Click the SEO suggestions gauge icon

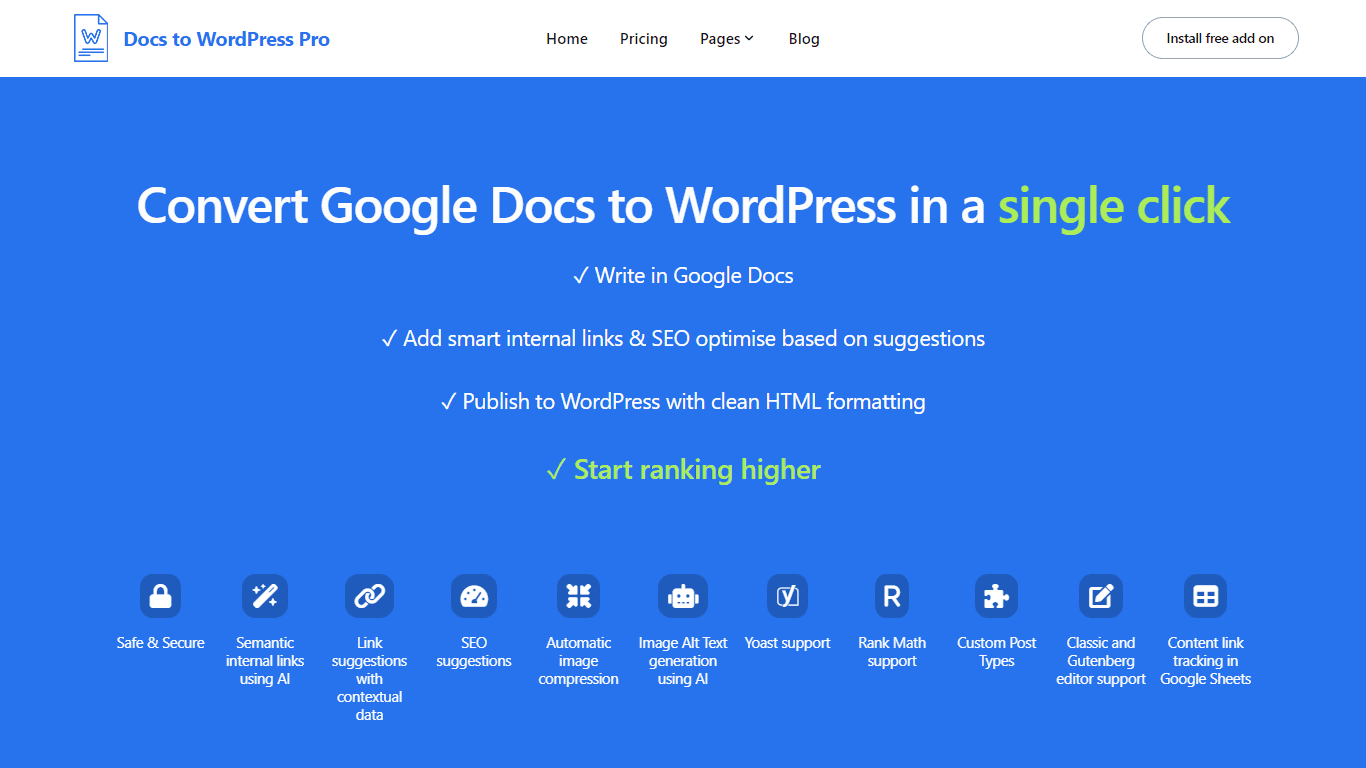tap(474, 596)
